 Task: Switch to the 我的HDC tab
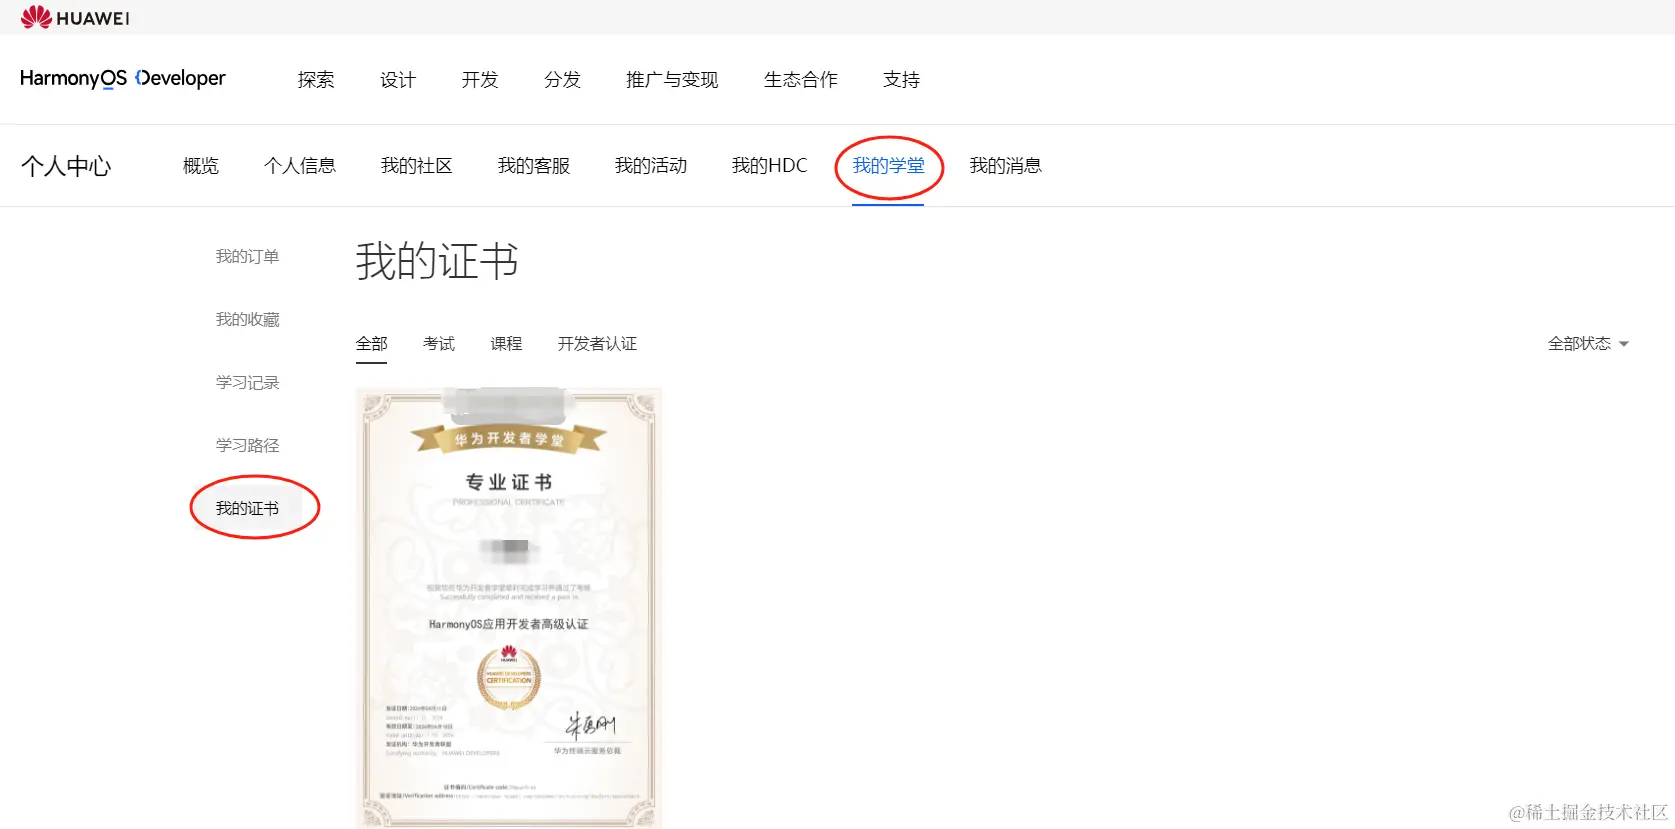point(769,166)
